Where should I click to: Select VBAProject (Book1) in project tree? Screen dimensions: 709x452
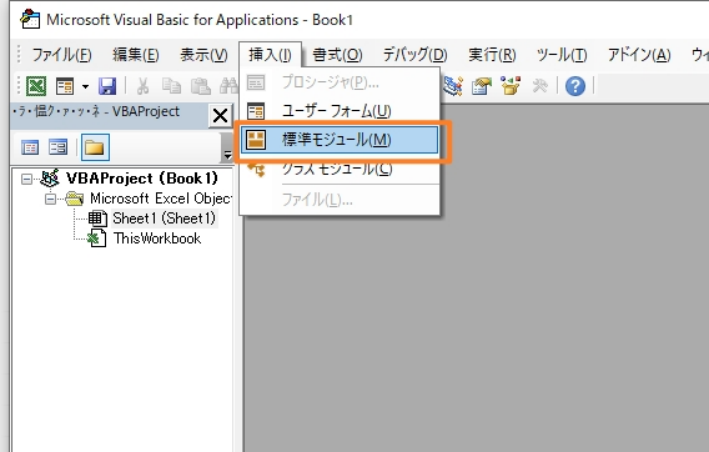(142, 178)
